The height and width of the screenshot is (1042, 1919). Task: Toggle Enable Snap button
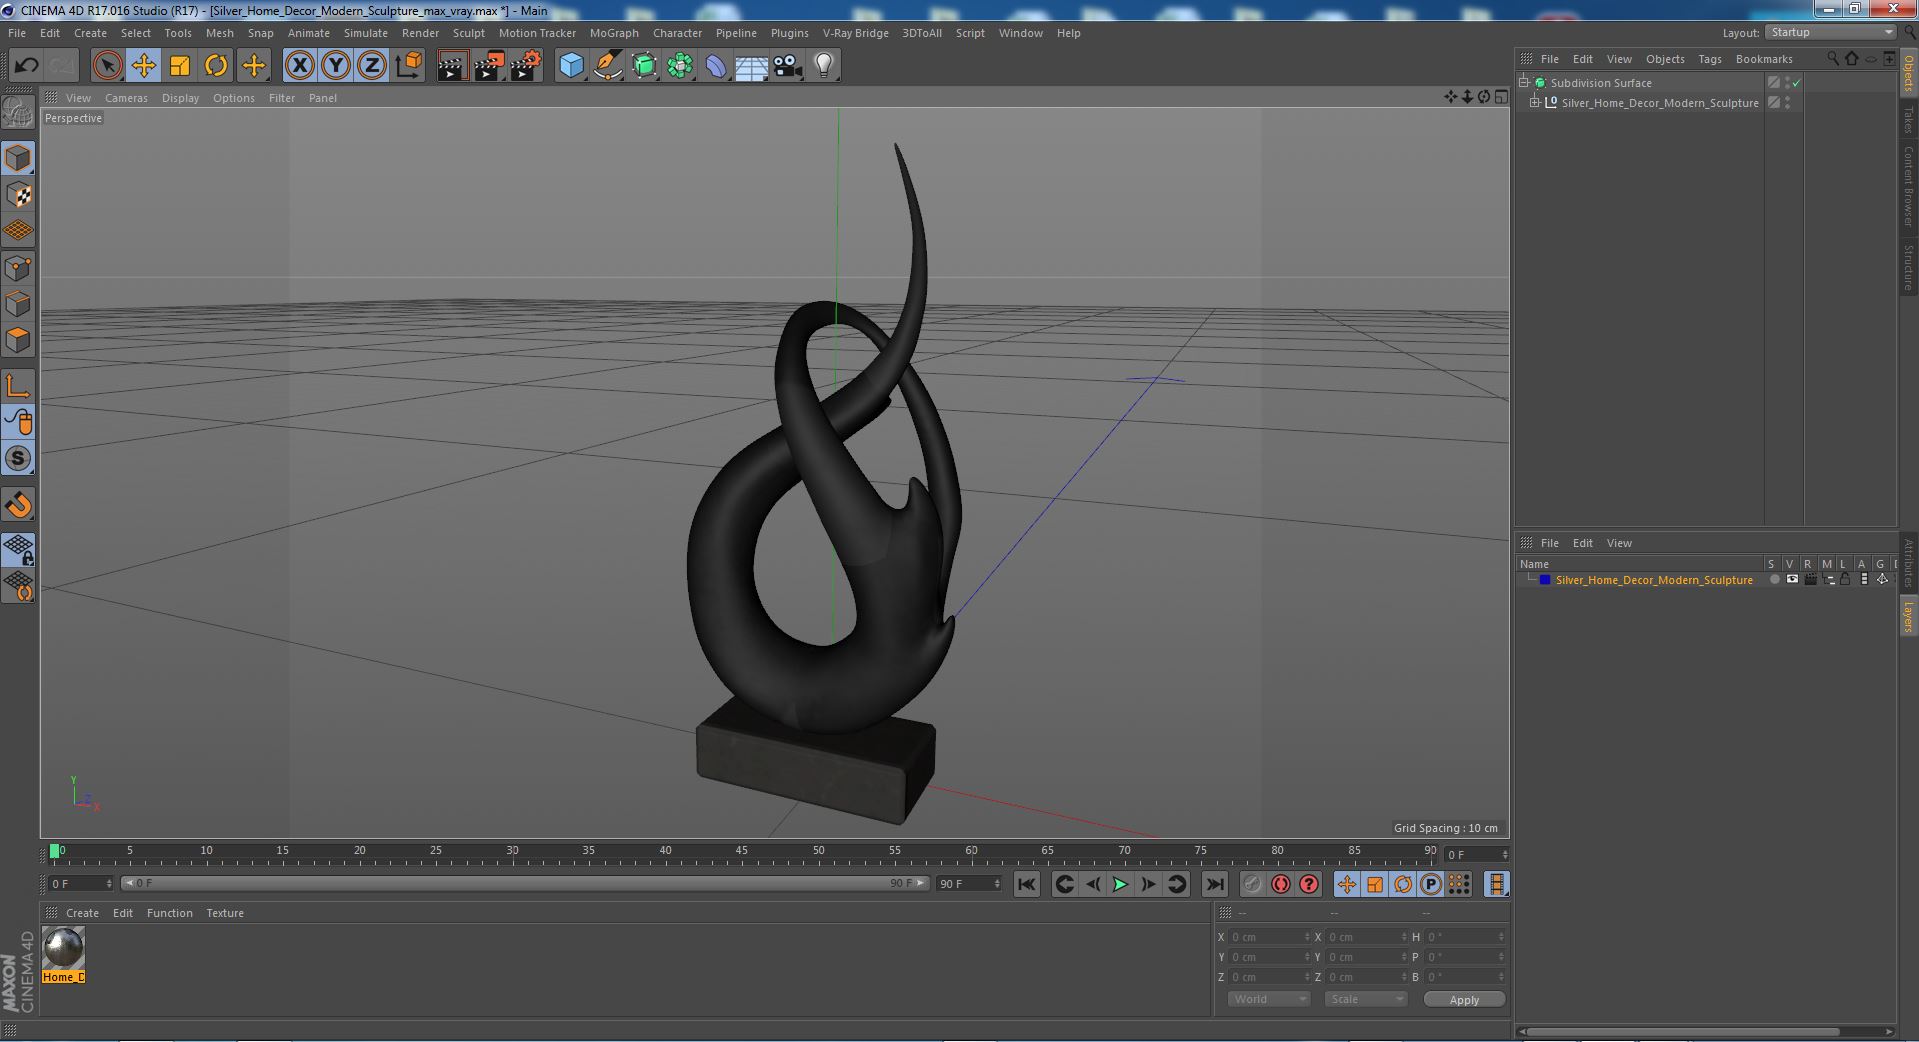click(18, 458)
